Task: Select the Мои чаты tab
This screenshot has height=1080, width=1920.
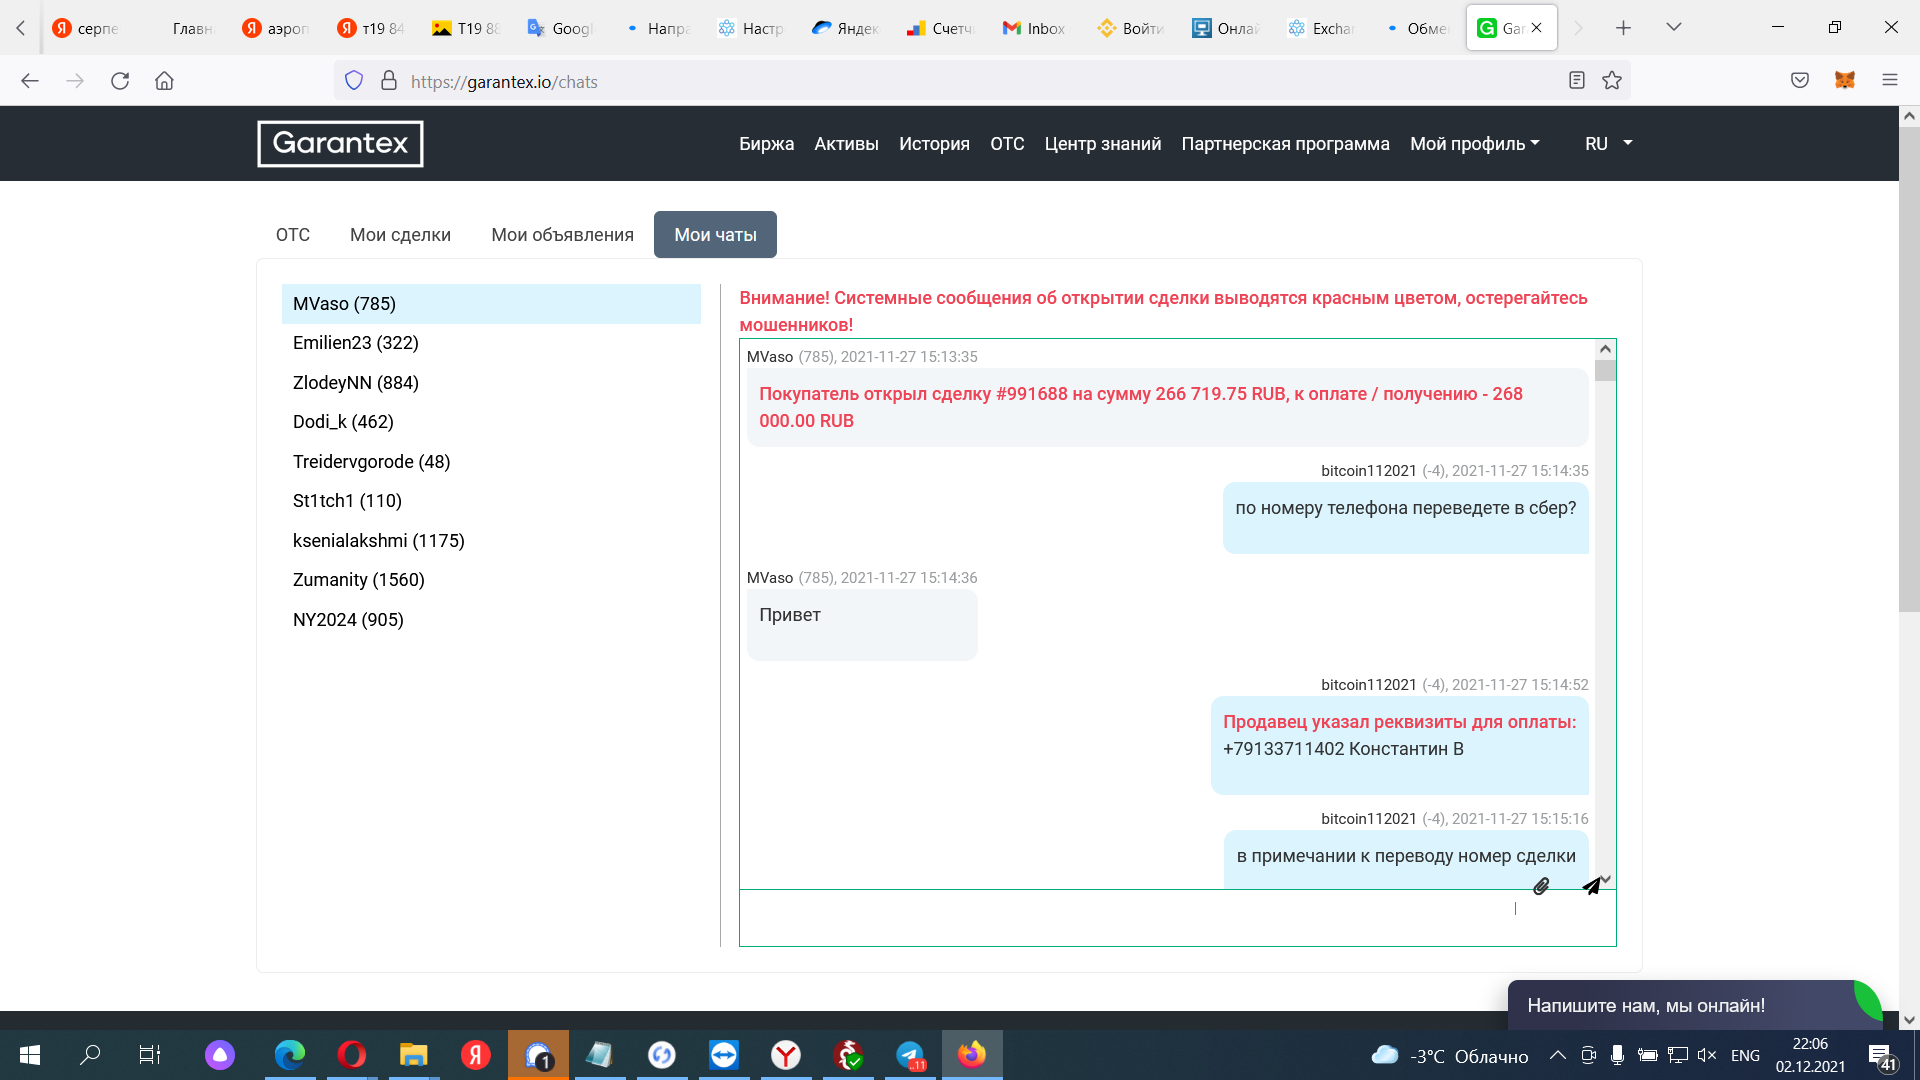Action: 715,234
